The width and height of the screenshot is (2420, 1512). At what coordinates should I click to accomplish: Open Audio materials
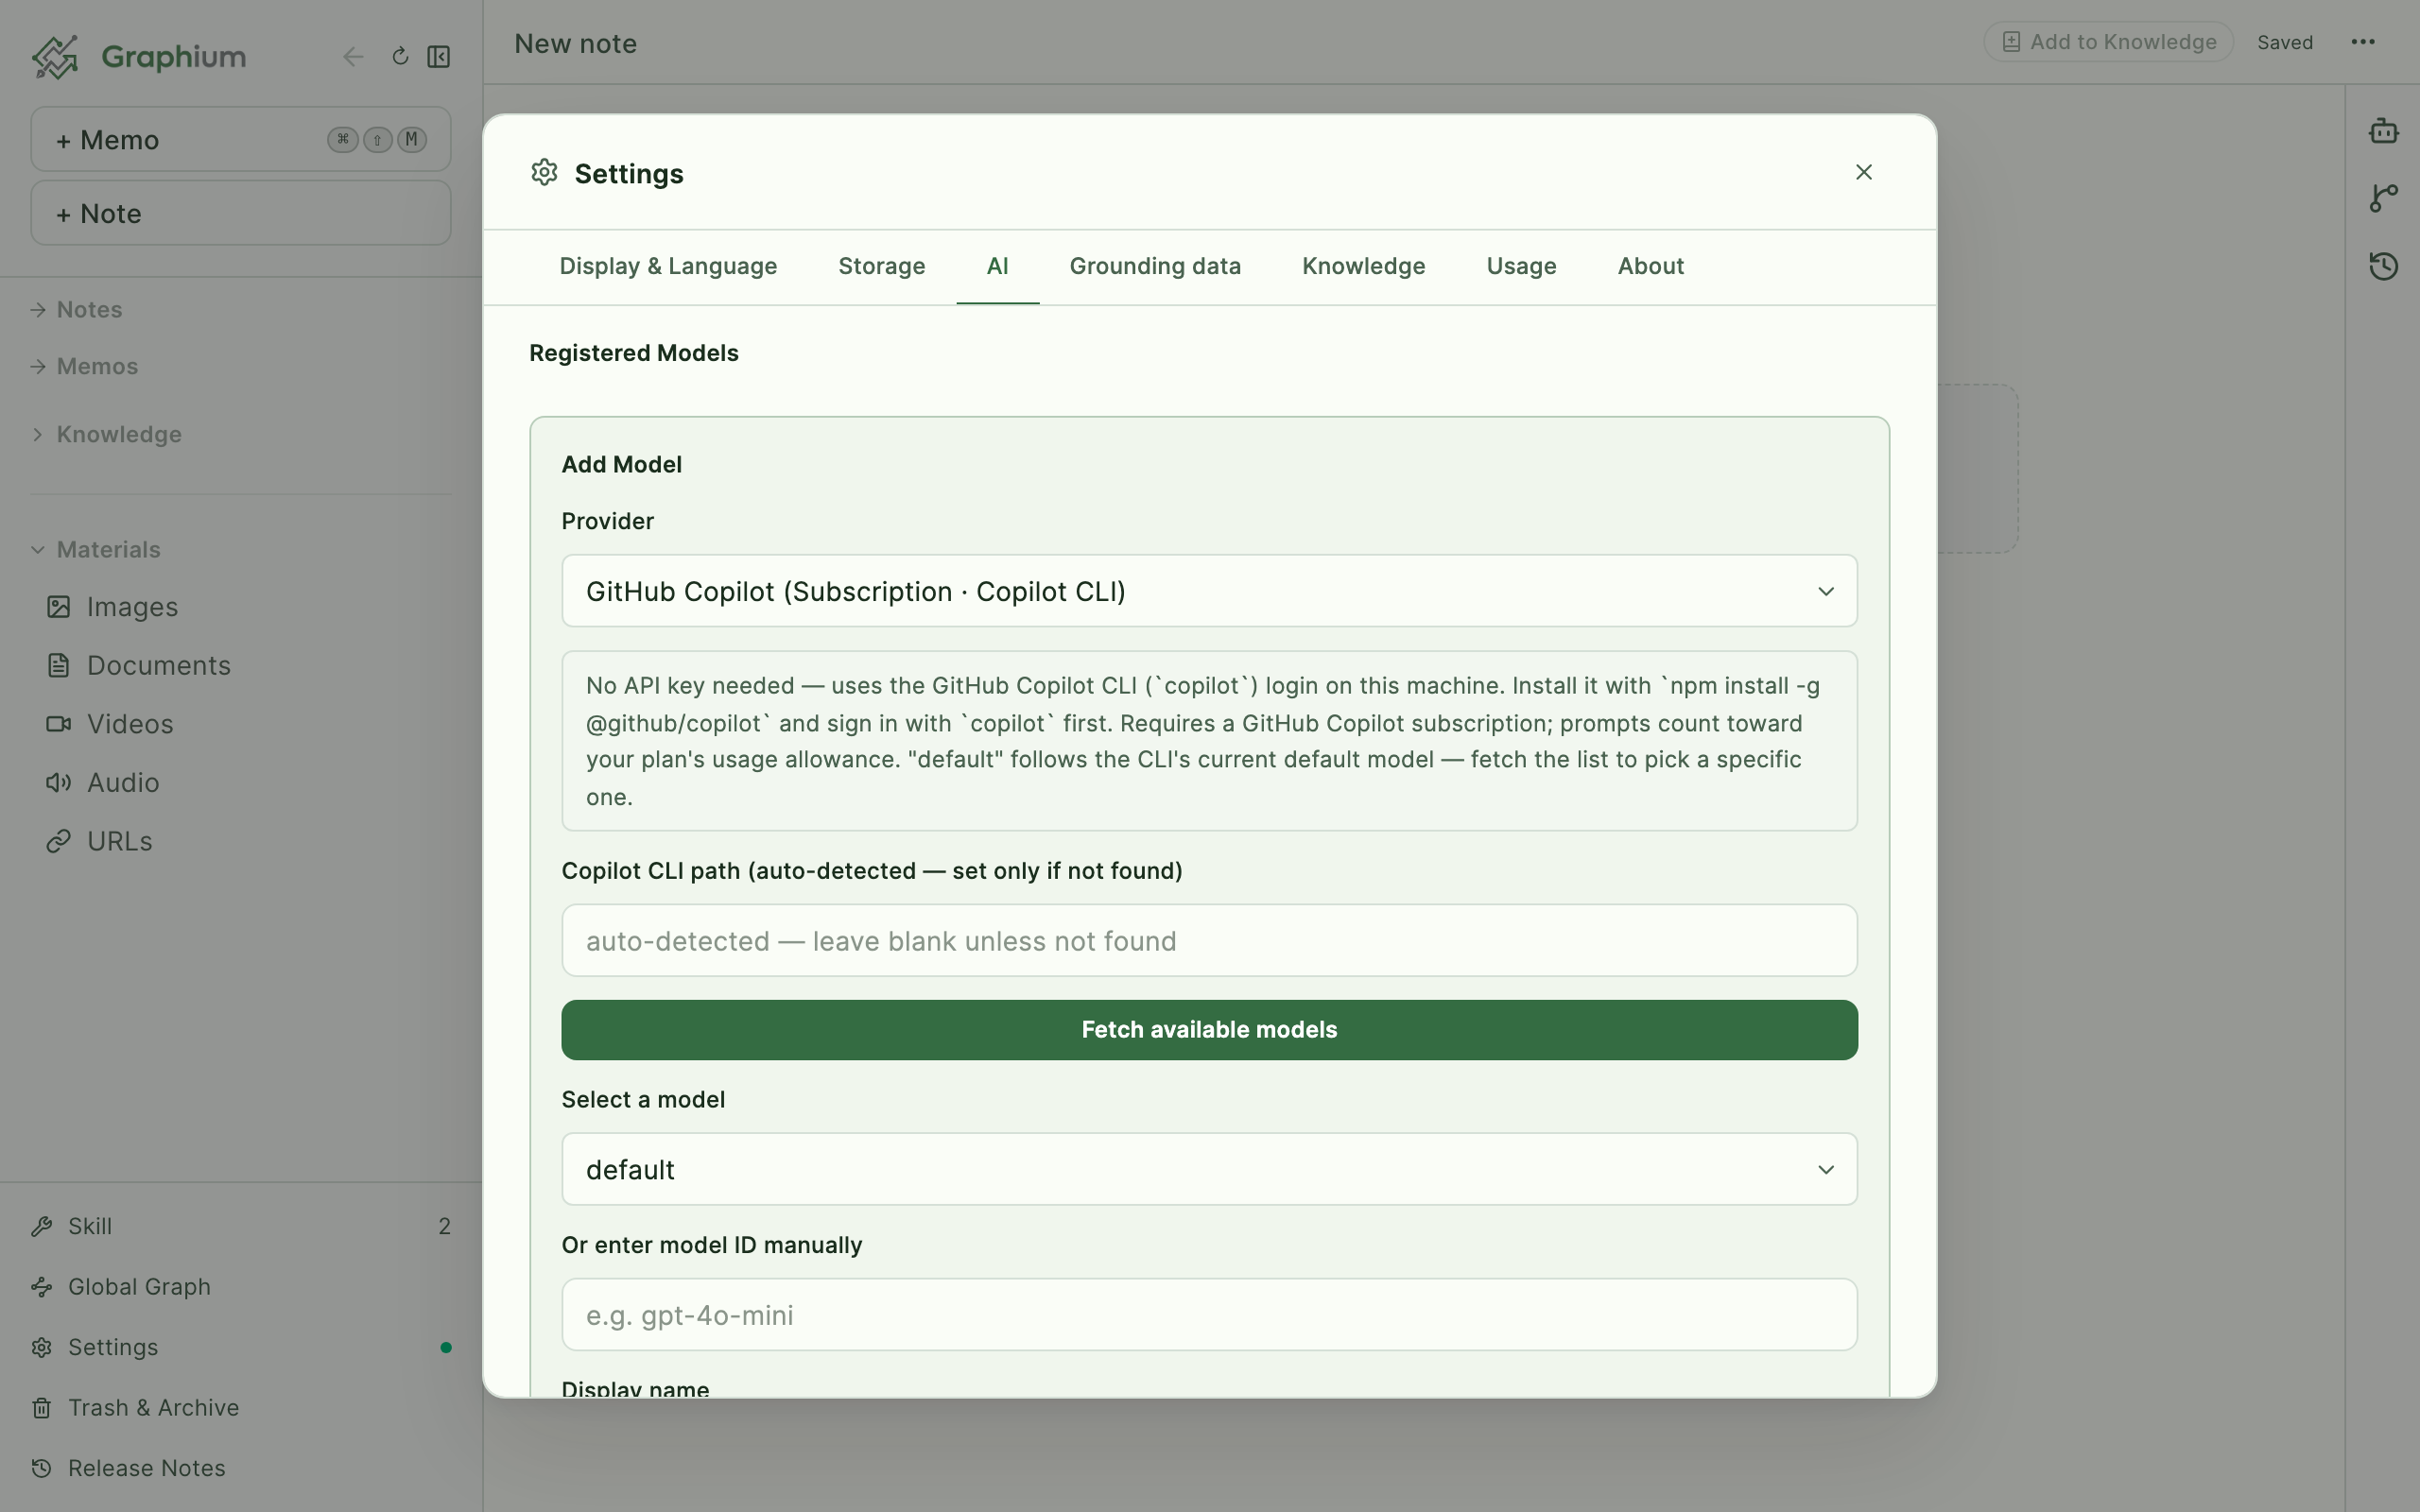(103, 782)
